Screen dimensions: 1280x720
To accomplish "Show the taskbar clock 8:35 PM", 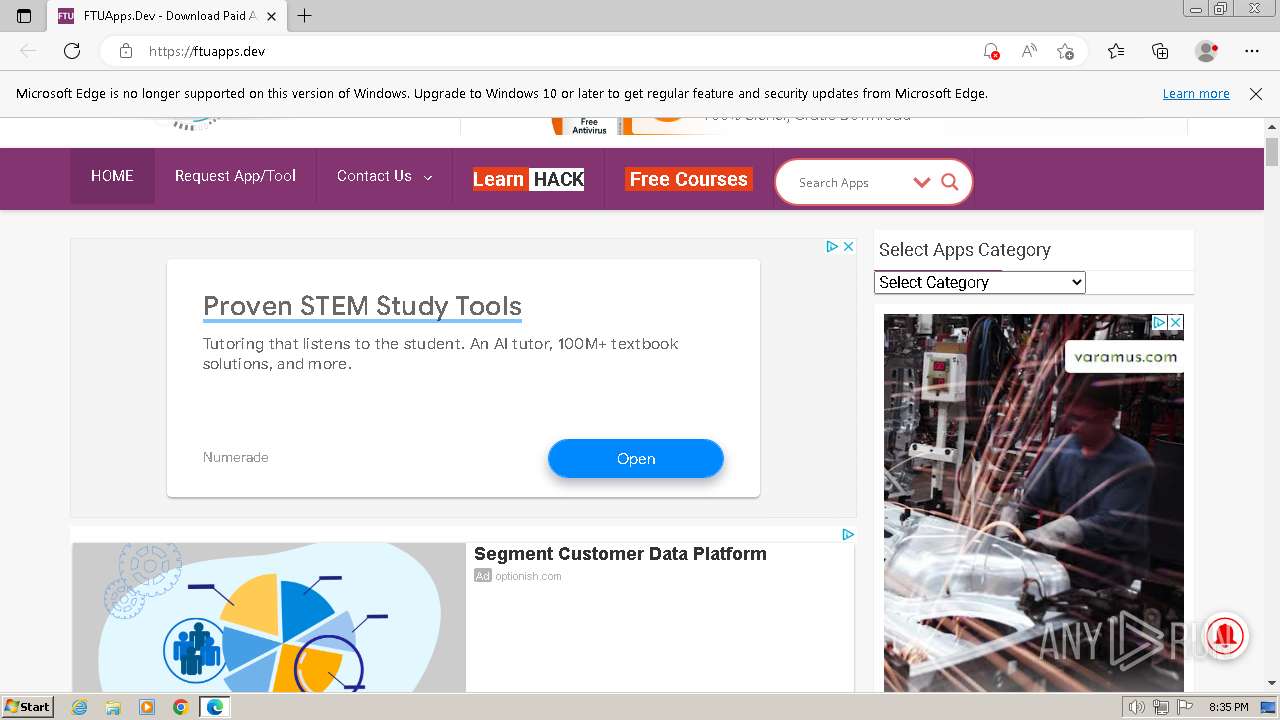I will coord(1229,707).
